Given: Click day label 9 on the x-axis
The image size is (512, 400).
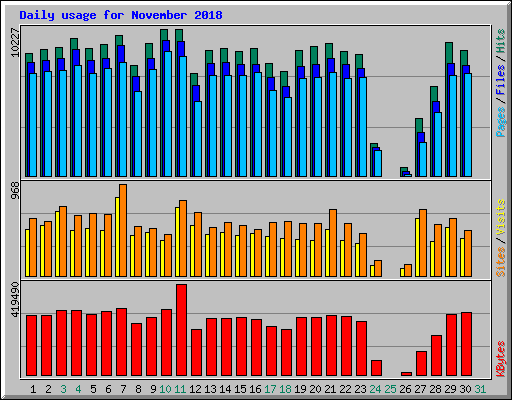Looking at the screenshot, I should tap(153, 389).
